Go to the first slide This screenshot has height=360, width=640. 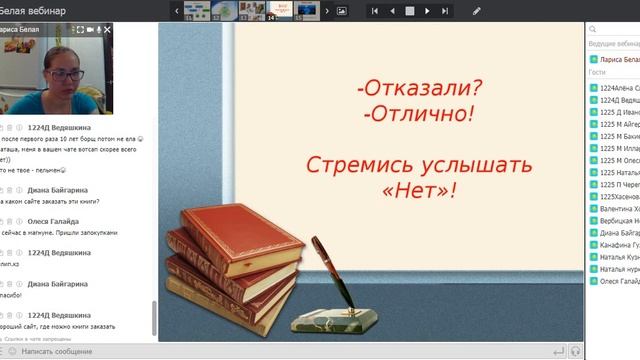coord(375,11)
